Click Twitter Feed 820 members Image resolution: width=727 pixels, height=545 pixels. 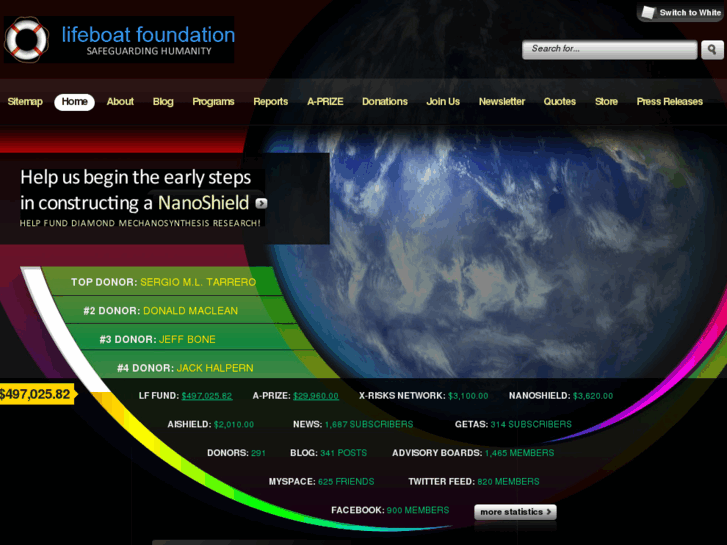pyautogui.click(x=508, y=482)
